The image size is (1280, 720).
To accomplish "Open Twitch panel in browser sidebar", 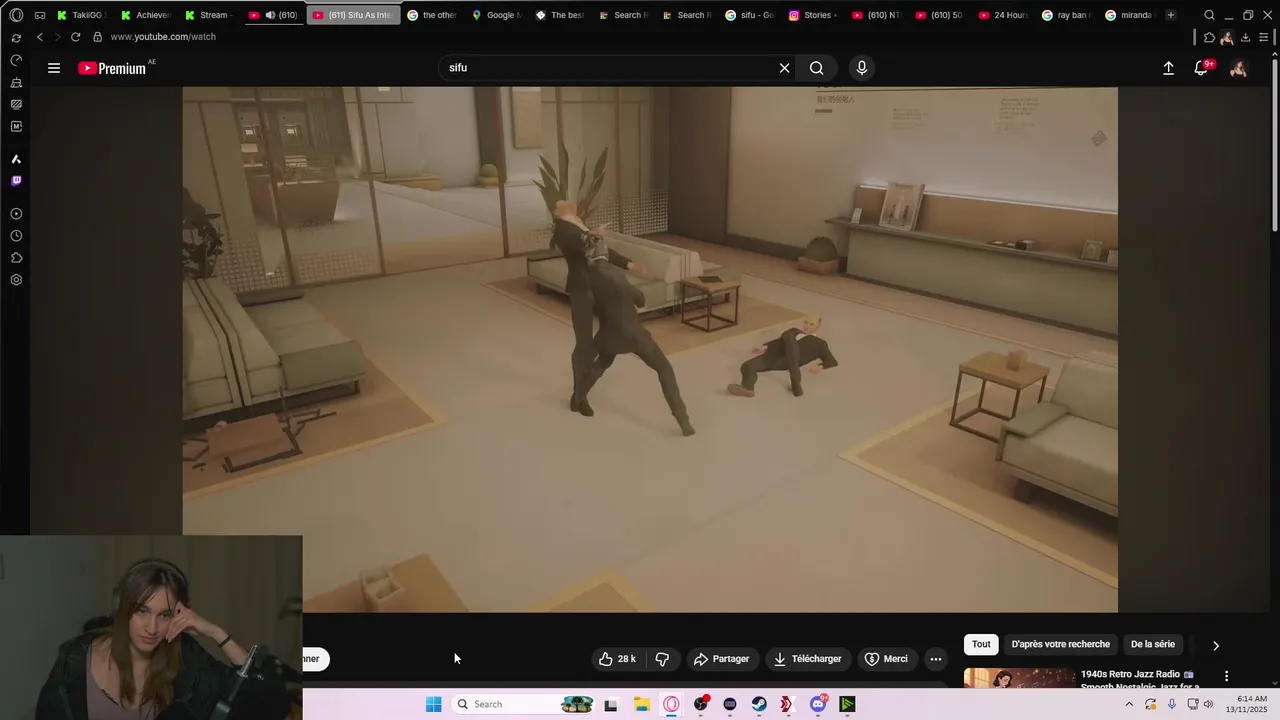I will coord(16,181).
